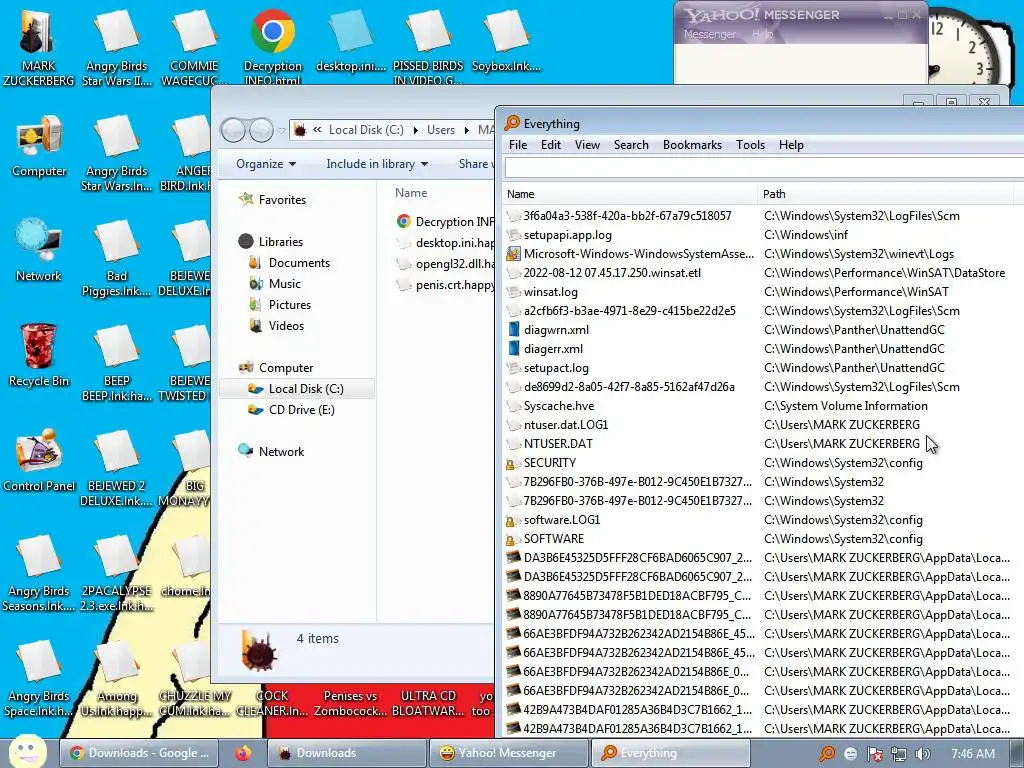Open the volume speaker tray icon
The height and width of the screenshot is (768, 1024).
[923, 754]
